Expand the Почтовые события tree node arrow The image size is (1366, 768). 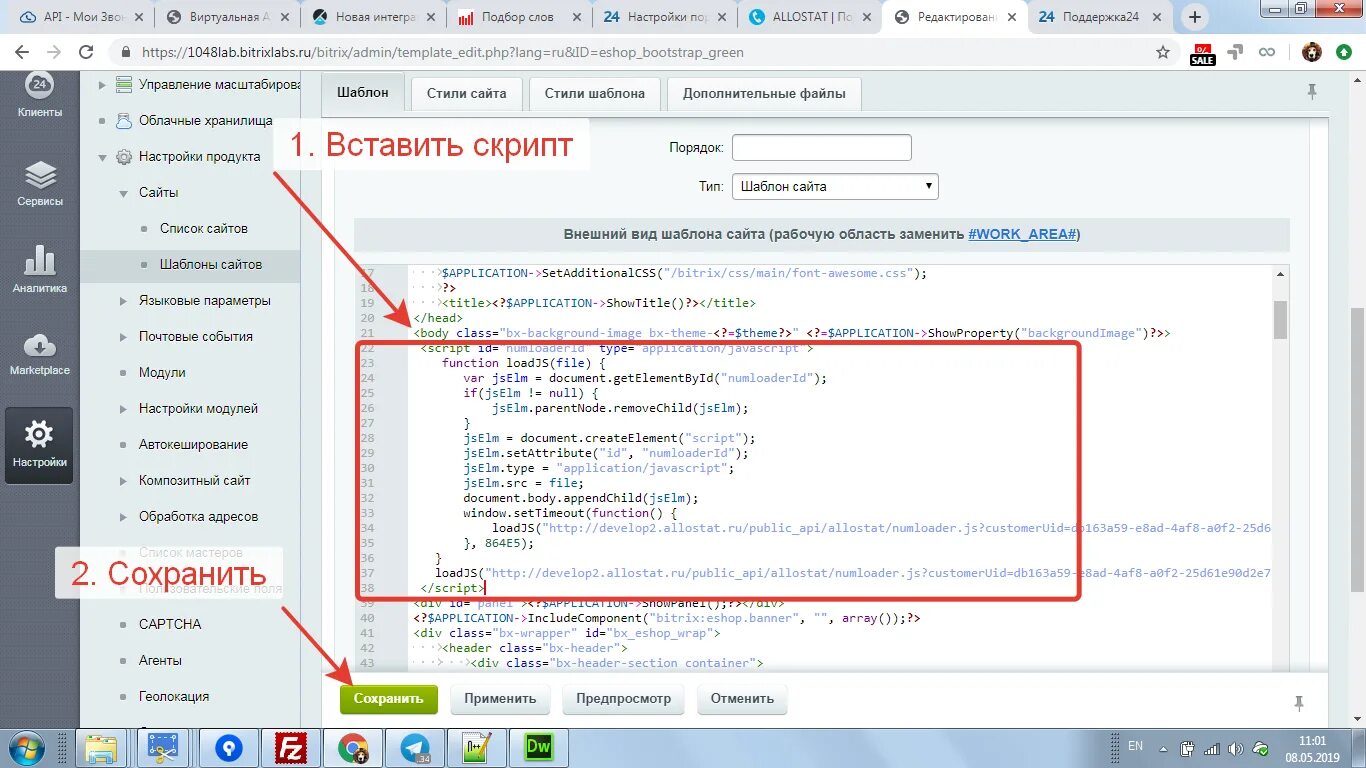(123, 337)
